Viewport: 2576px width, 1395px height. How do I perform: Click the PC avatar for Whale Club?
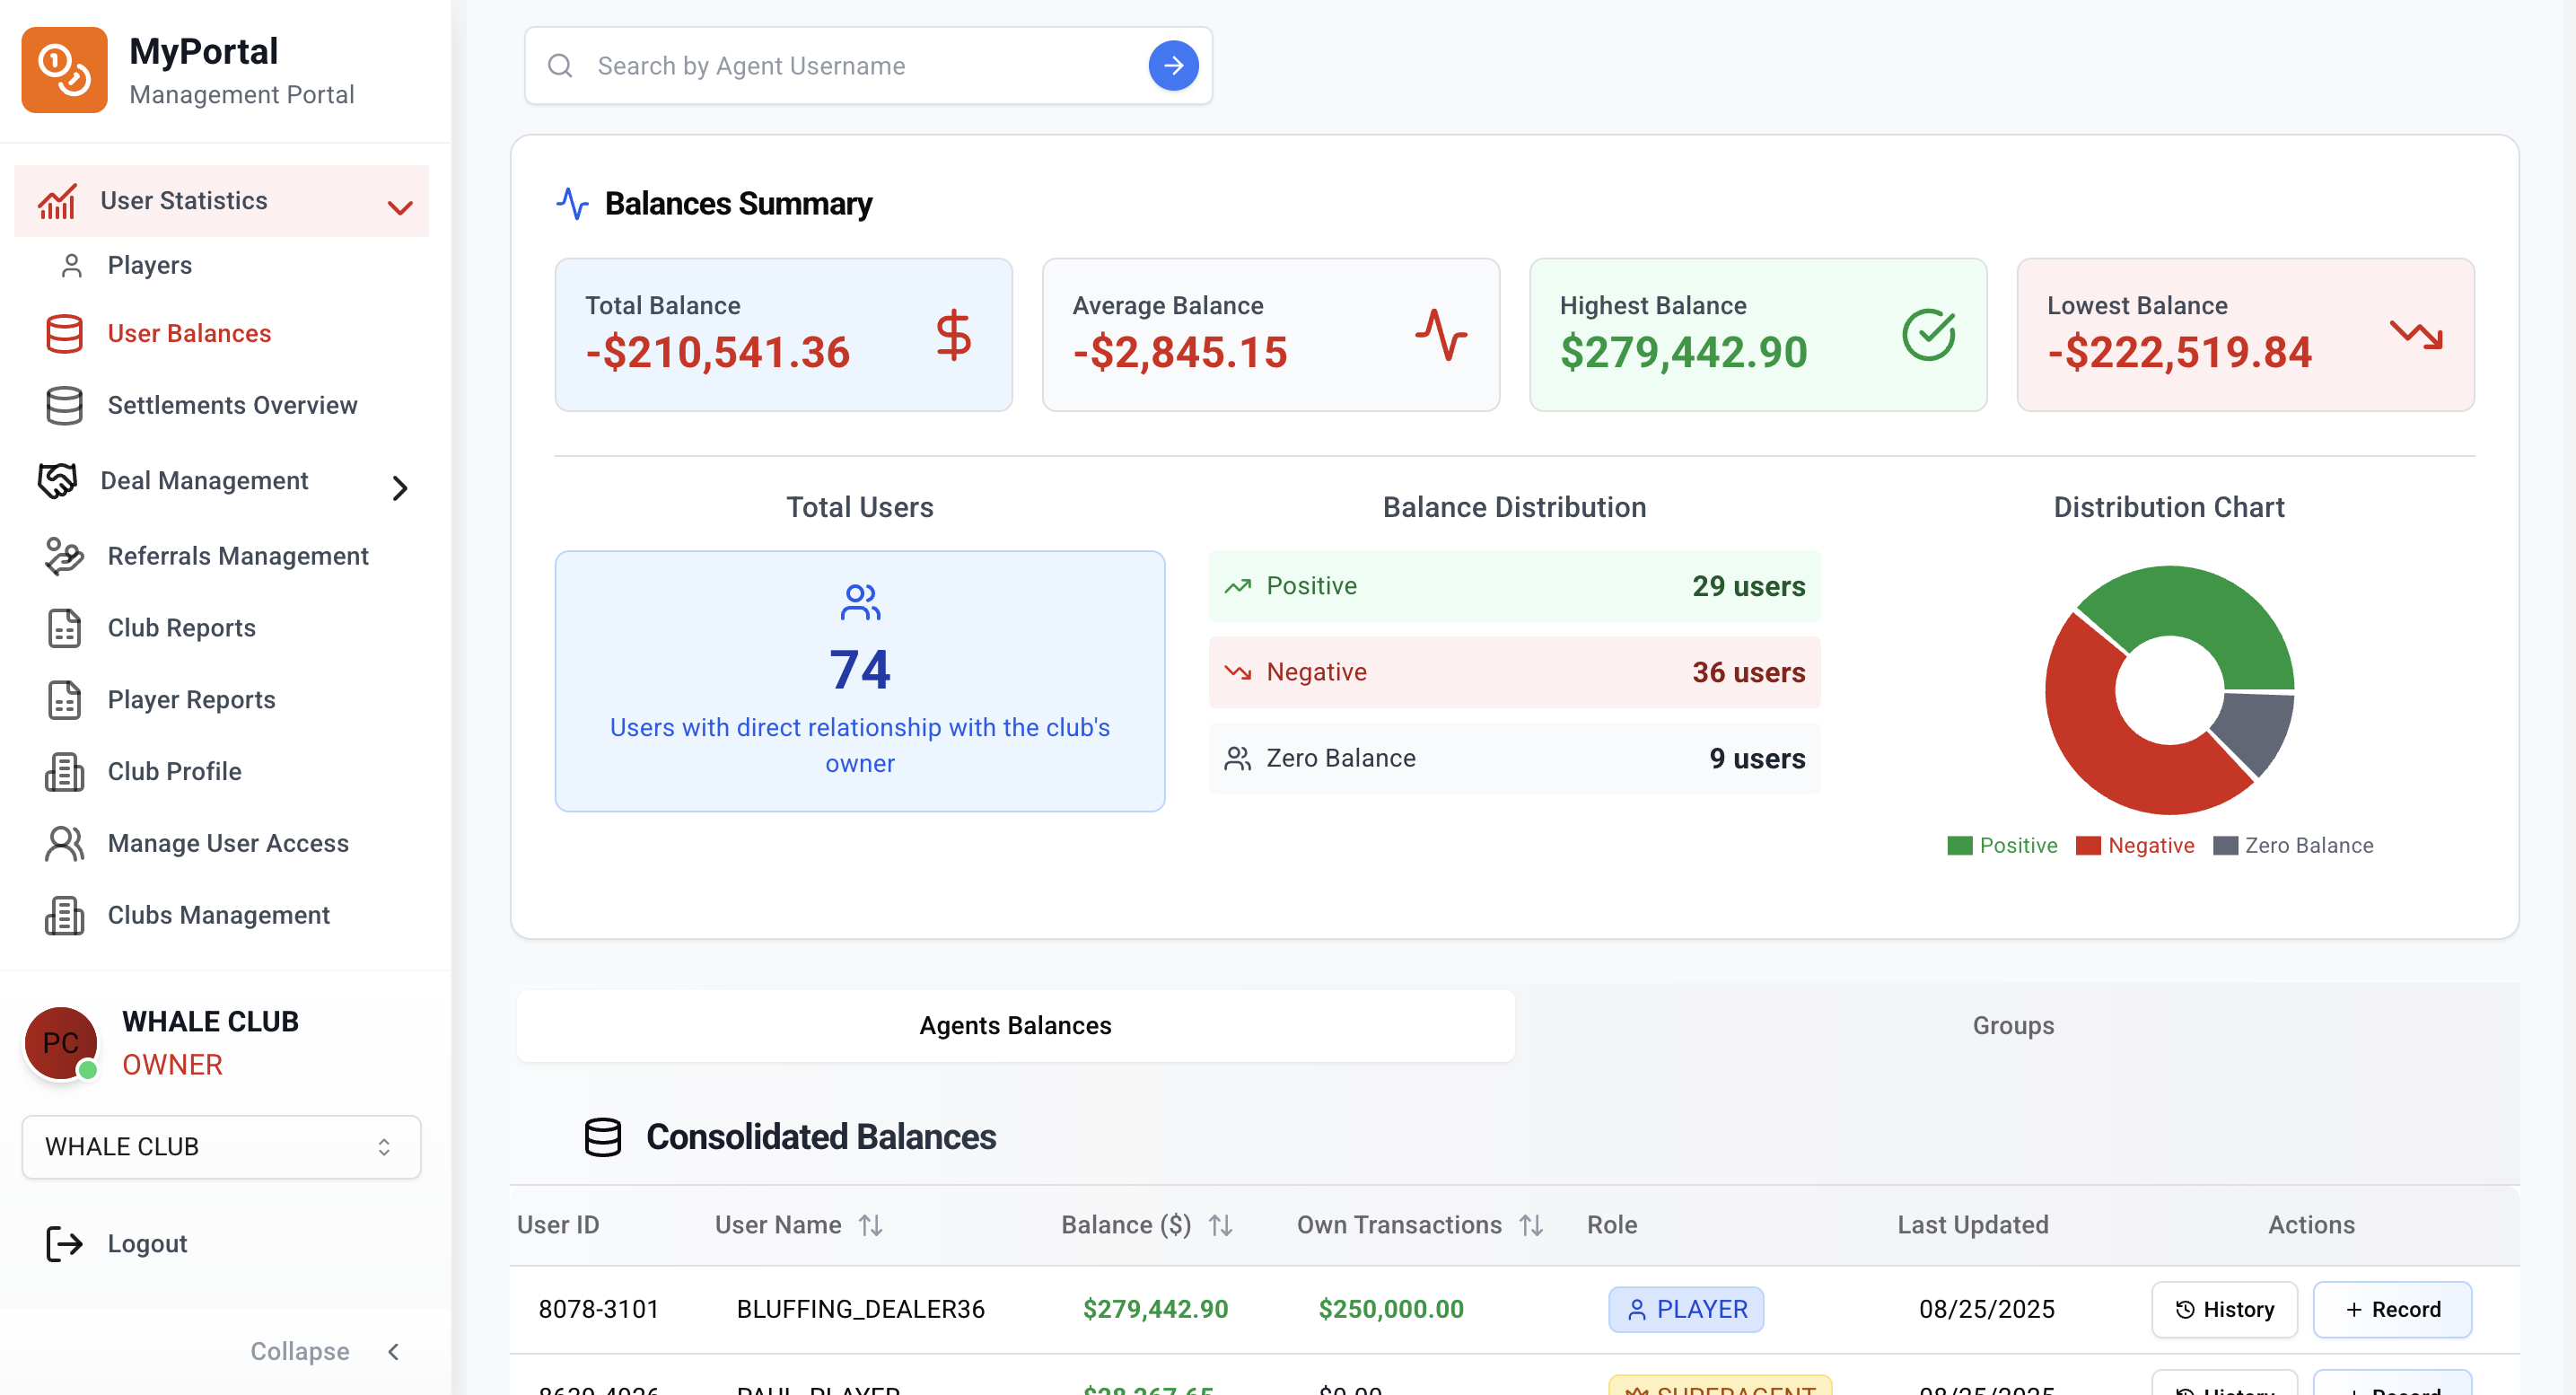coord(61,1043)
